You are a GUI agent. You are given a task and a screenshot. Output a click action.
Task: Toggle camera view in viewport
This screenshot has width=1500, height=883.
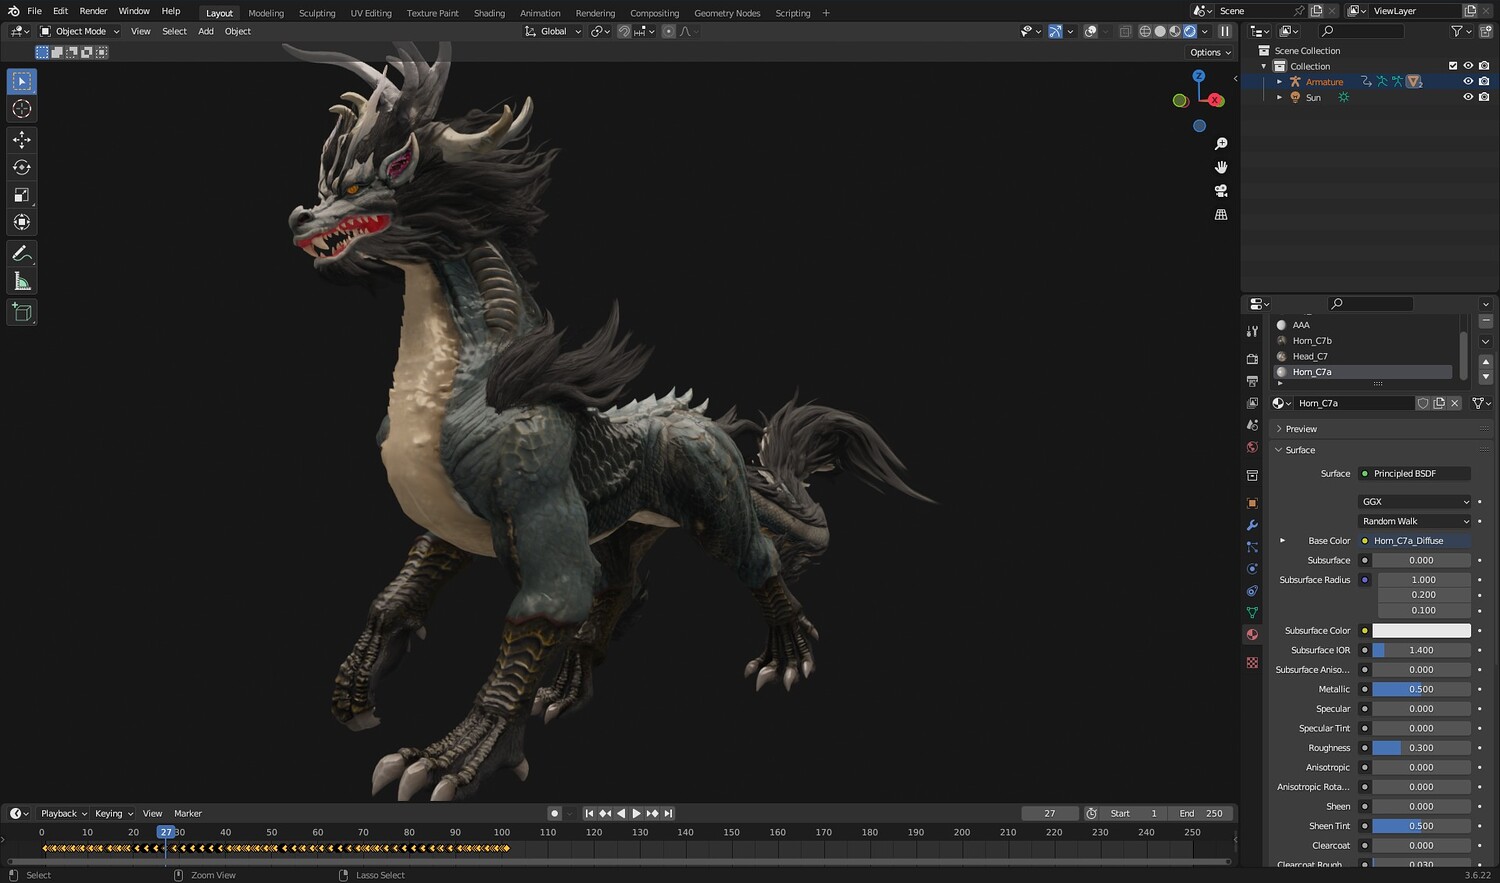click(1221, 191)
